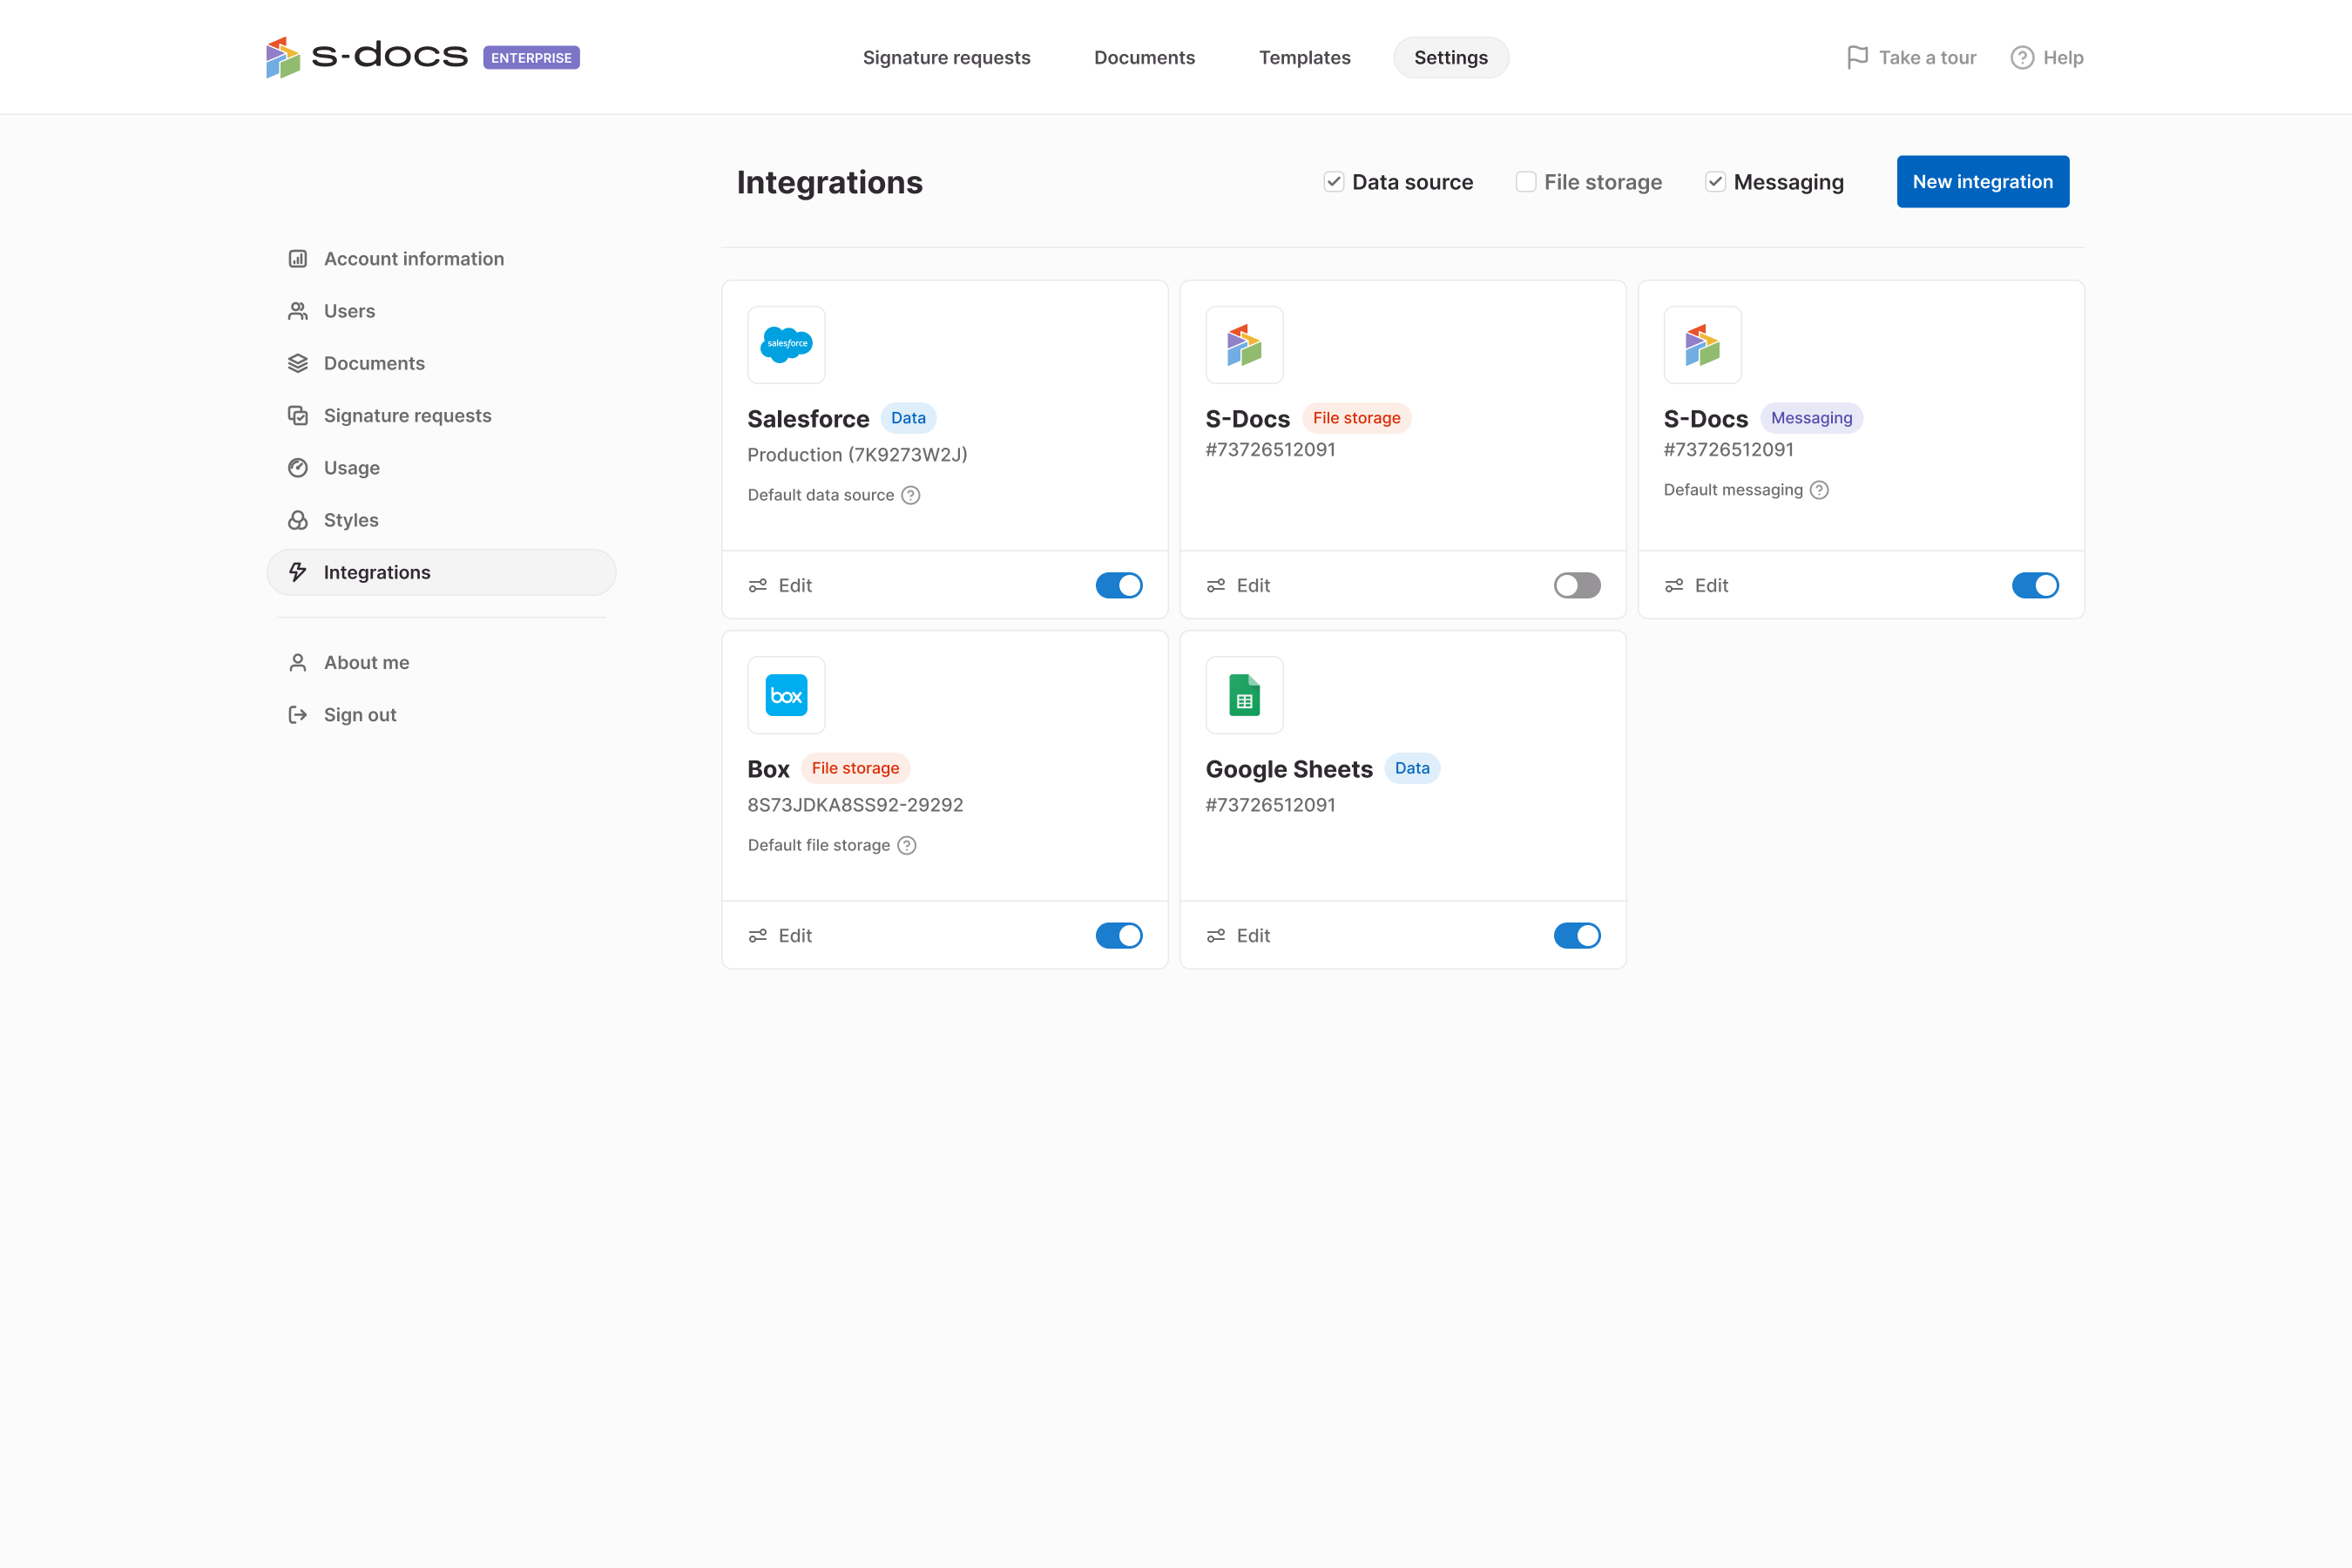Click Sign out in sidebar
Screen dimensions: 2352x1568
(441, 714)
